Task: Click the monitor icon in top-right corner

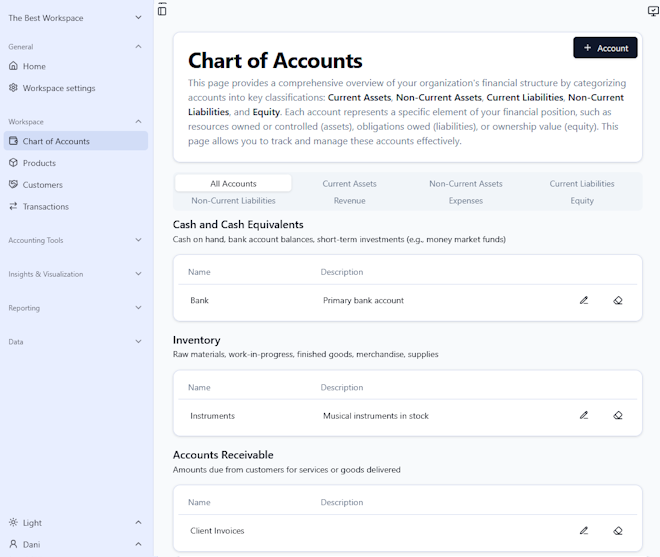Action: click(x=653, y=11)
